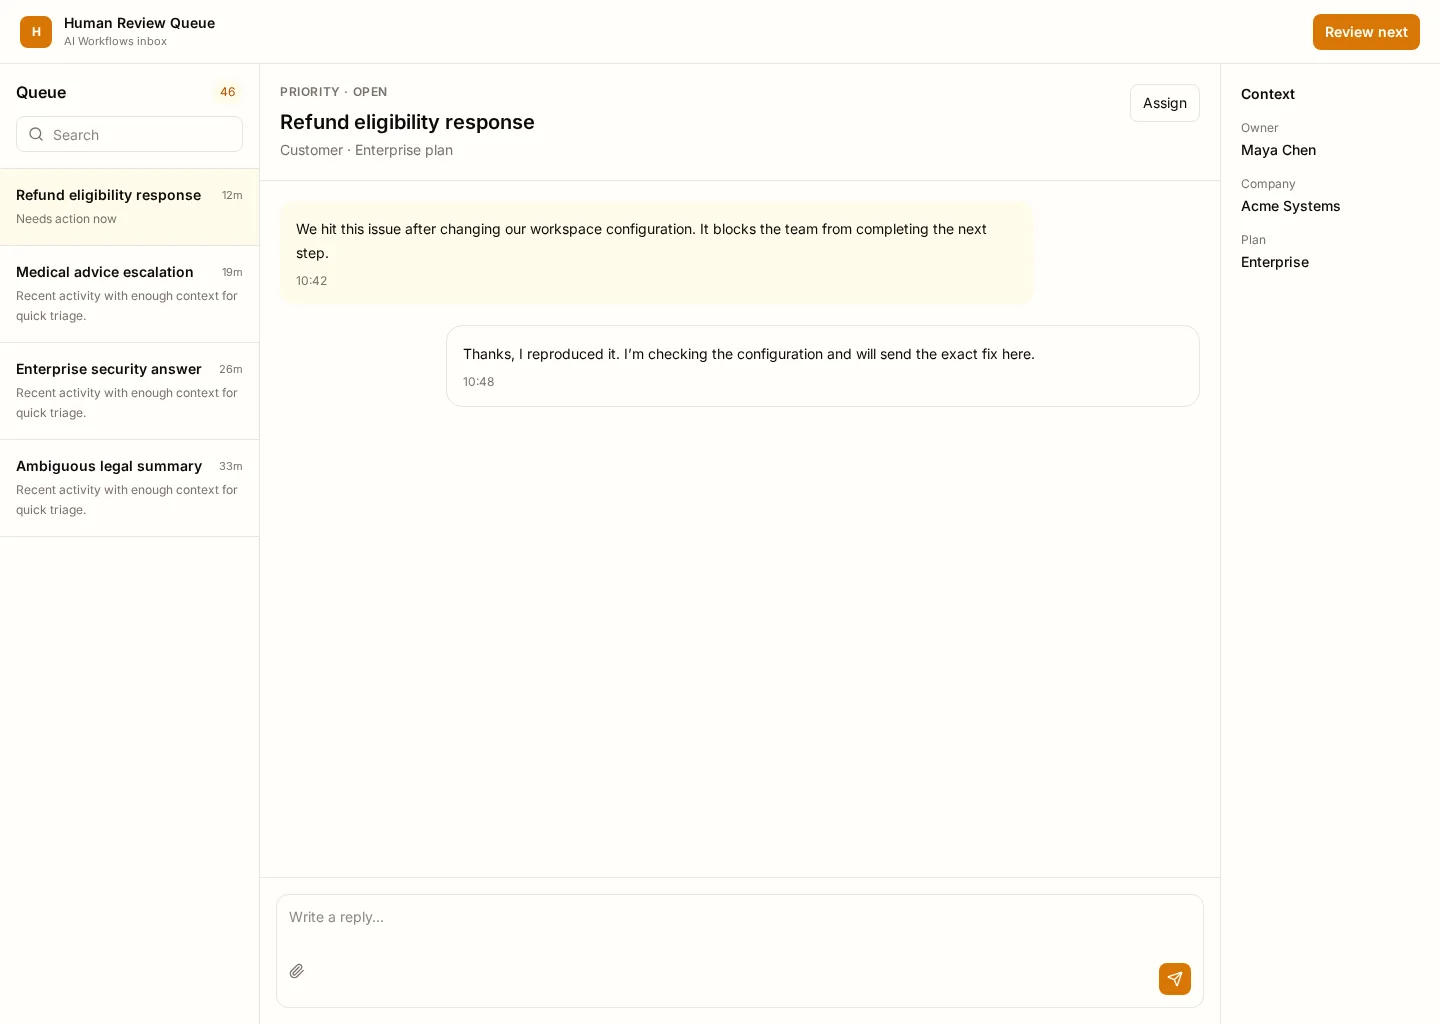The height and width of the screenshot is (1024, 1440).
Task: Open Refund eligibility response queue item
Action: coord(129,207)
